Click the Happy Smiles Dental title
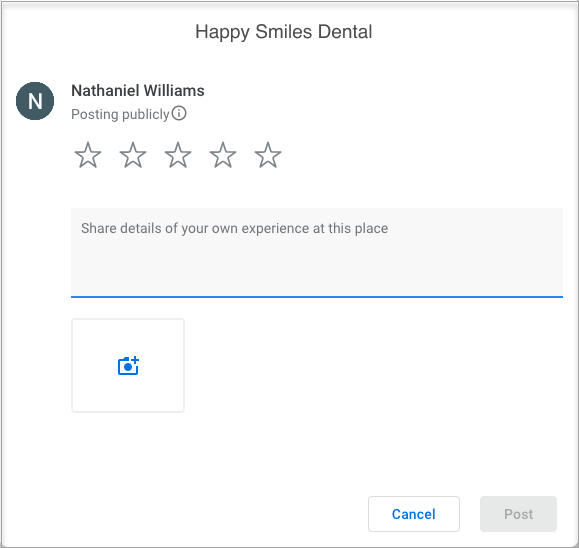This screenshot has width=579, height=548. pyautogui.click(x=284, y=32)
